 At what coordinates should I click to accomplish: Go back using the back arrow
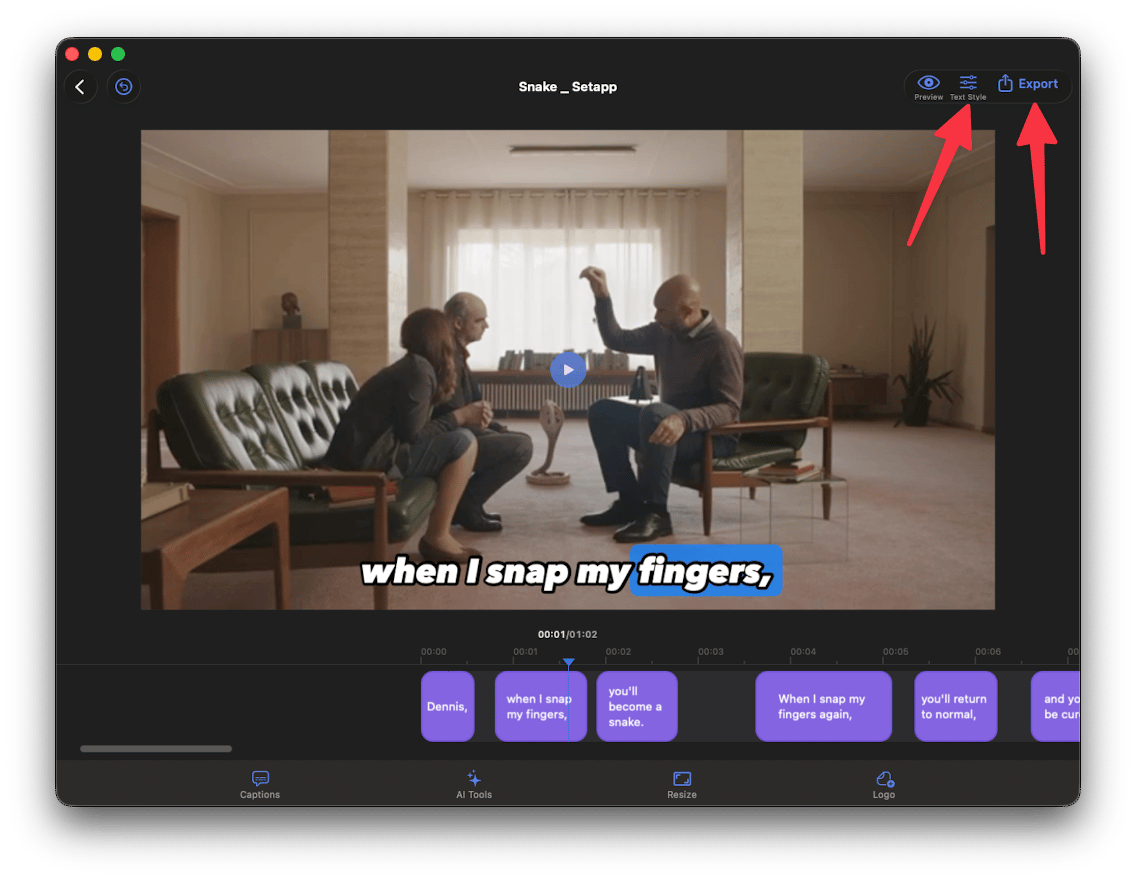click(81, 86)
